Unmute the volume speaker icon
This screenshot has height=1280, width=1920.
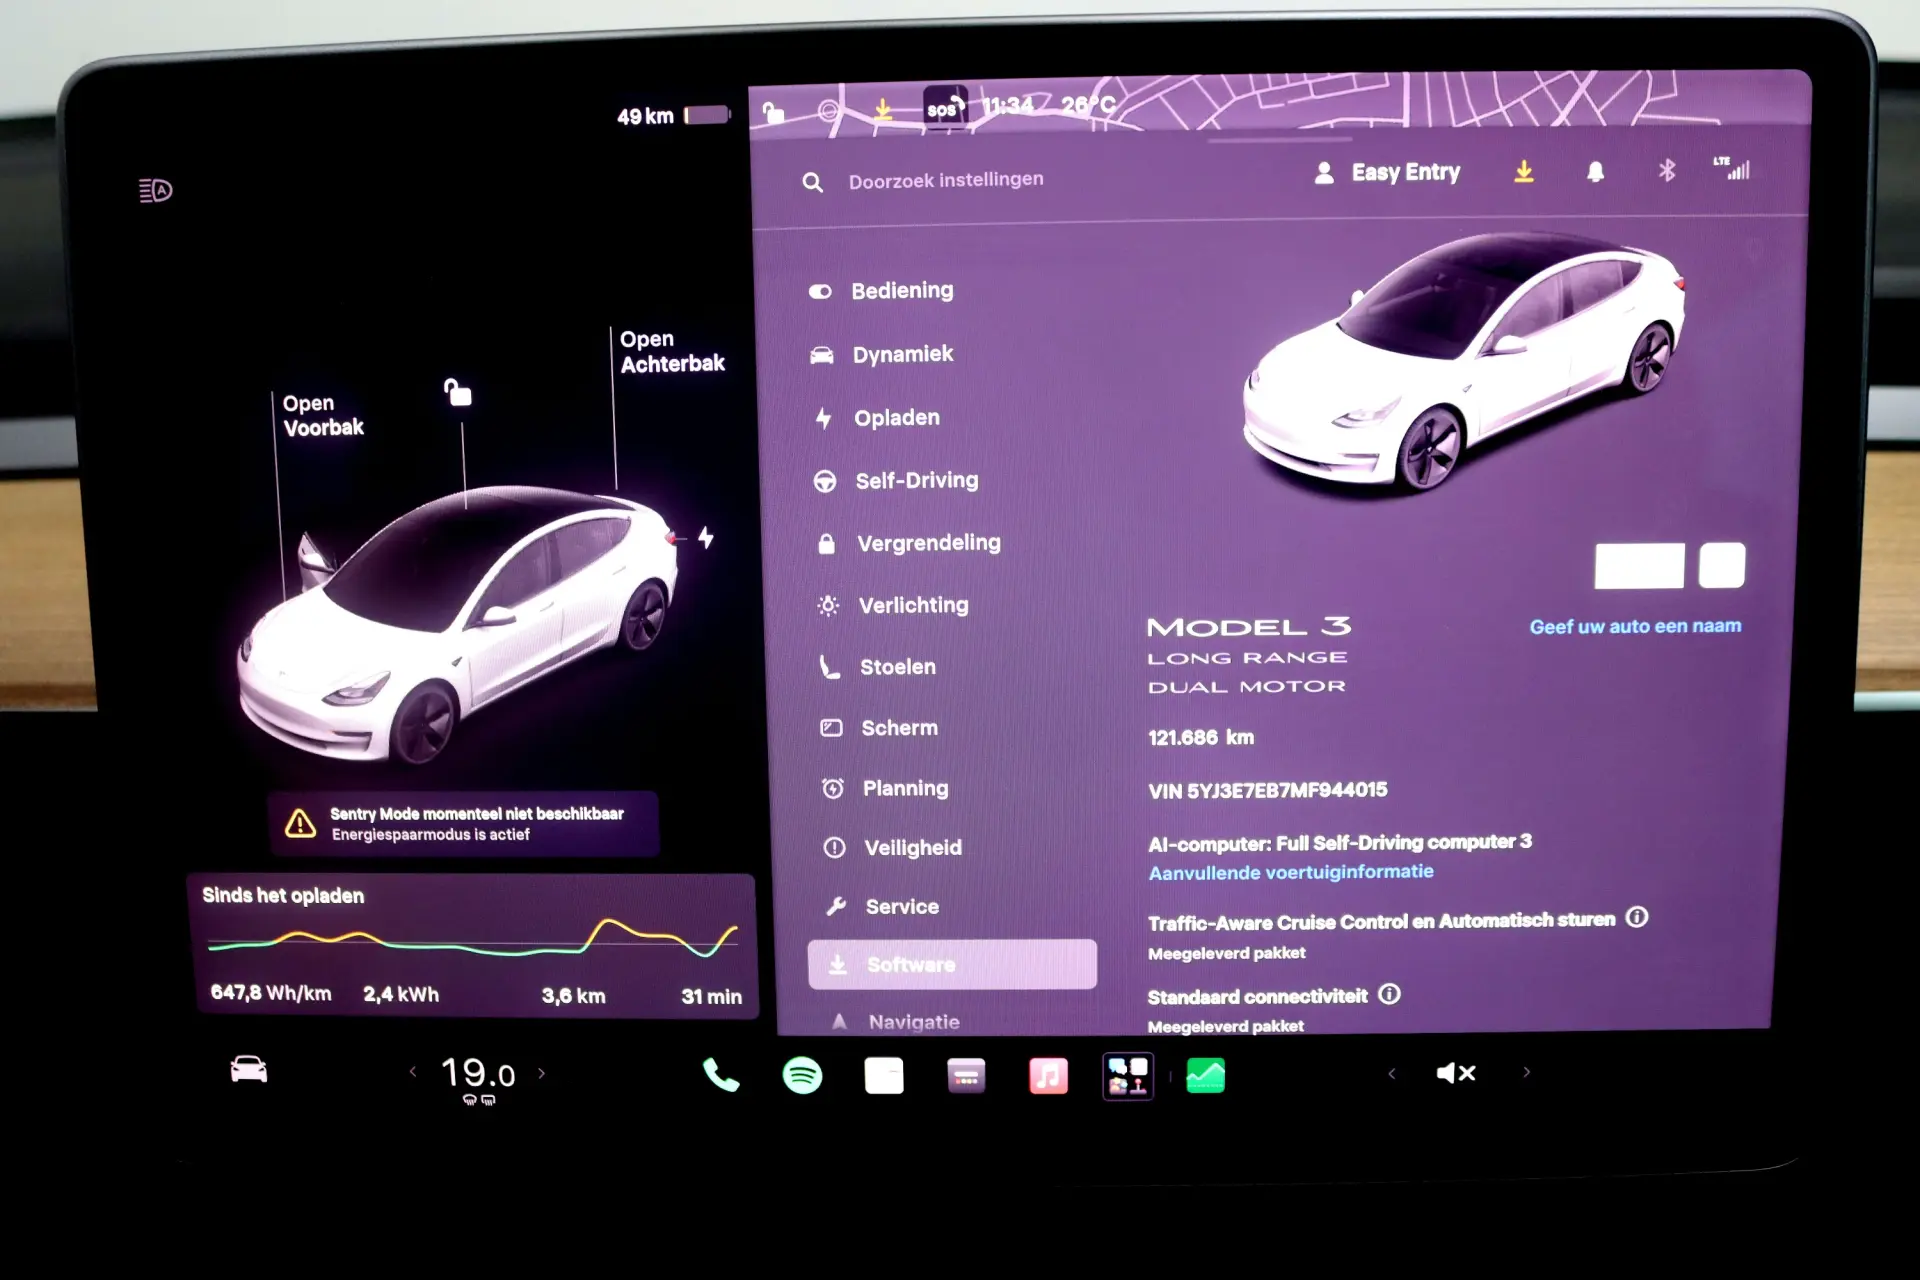[1456, 1073]
